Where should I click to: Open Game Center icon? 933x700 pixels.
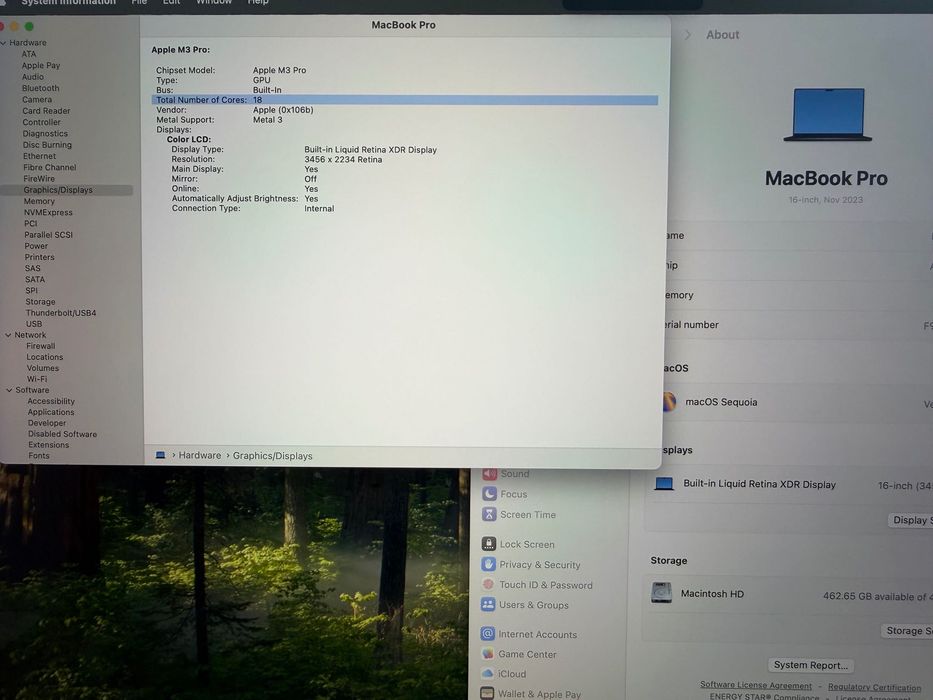coord(488,654)
